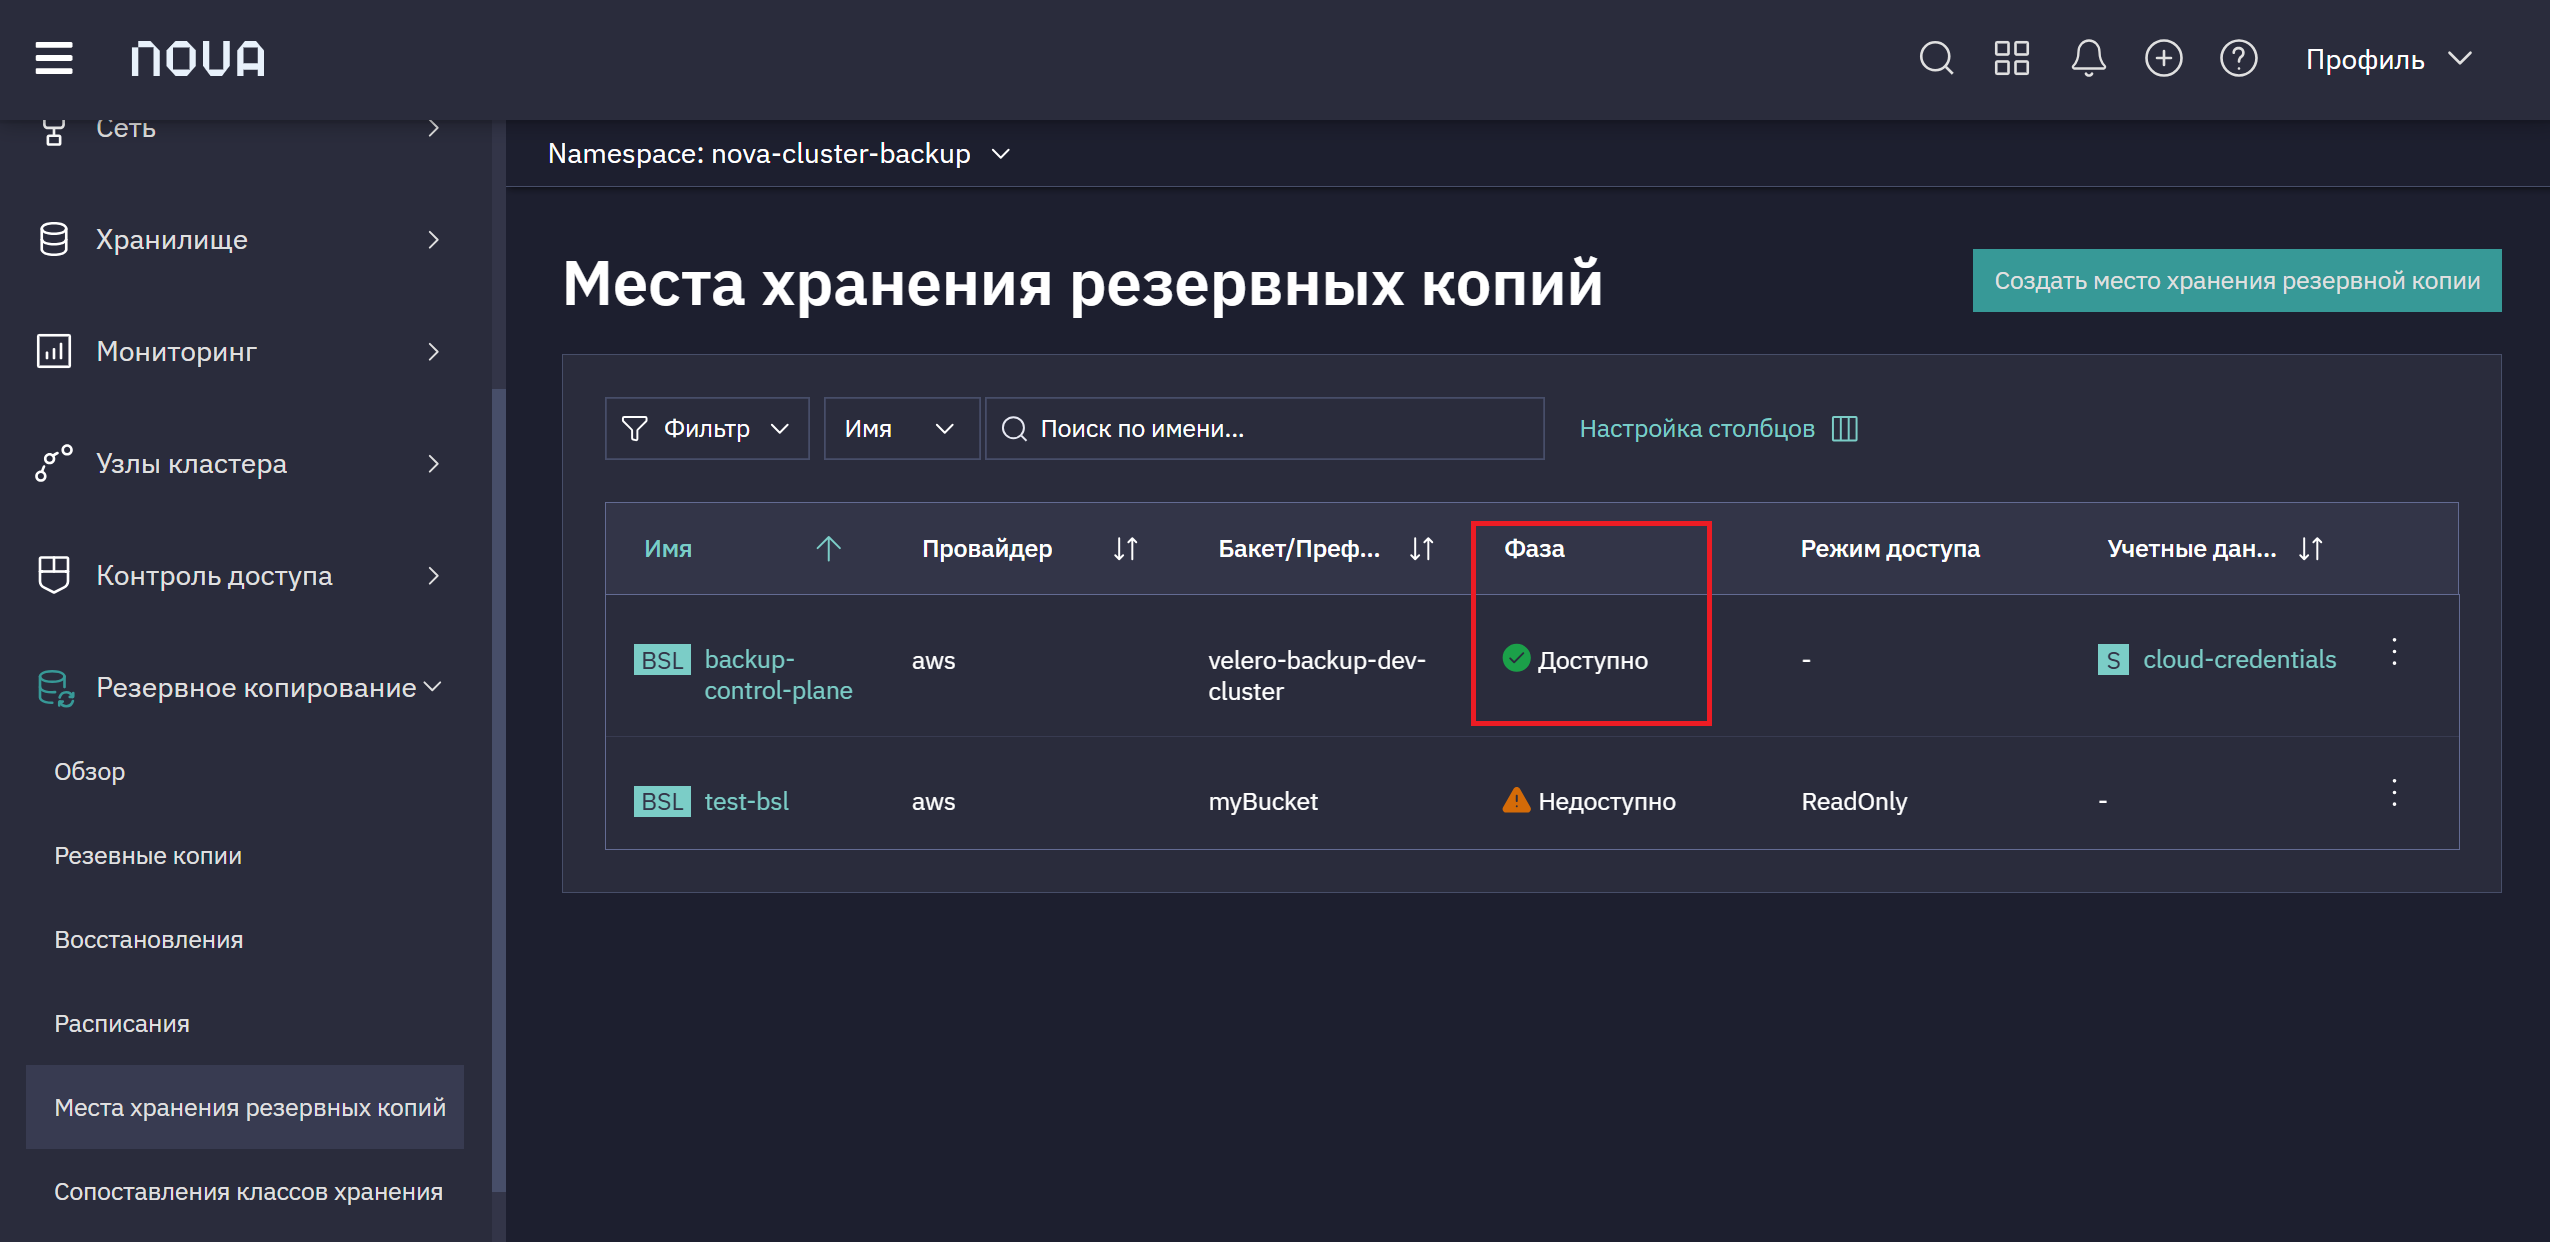Select Места хранения резервных копий sidebar item
Image resolution: width=2550 pixels, height=1242 pixels.
pos(245,1107)
